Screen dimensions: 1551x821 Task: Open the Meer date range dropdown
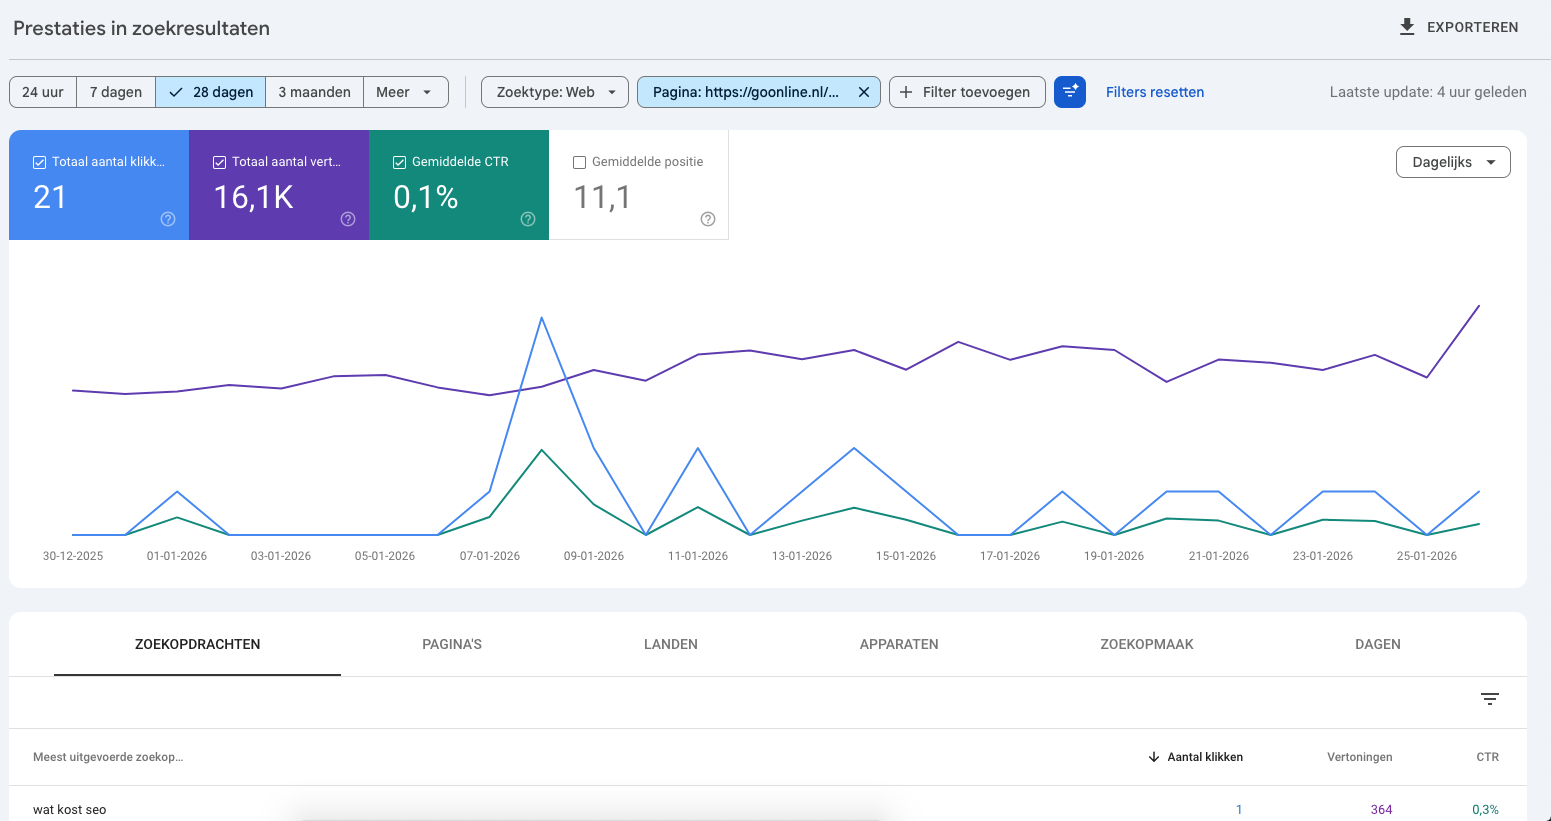(x=405, y=92)
